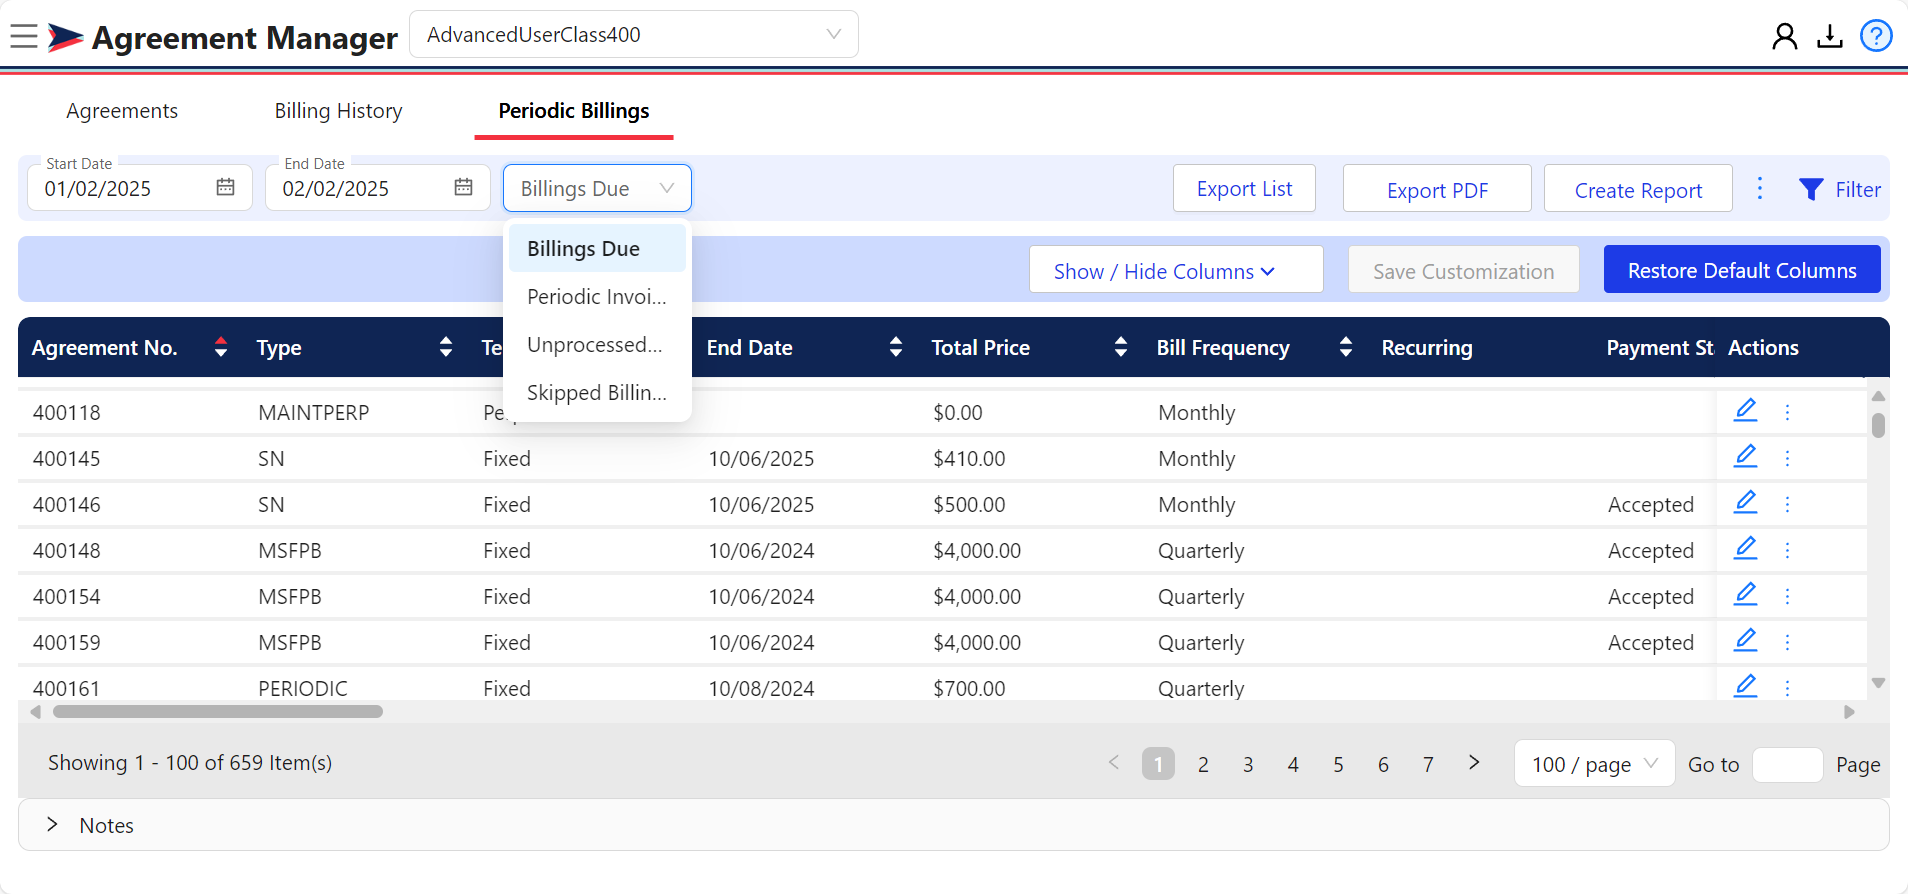Go to next page arrow

1473,763
